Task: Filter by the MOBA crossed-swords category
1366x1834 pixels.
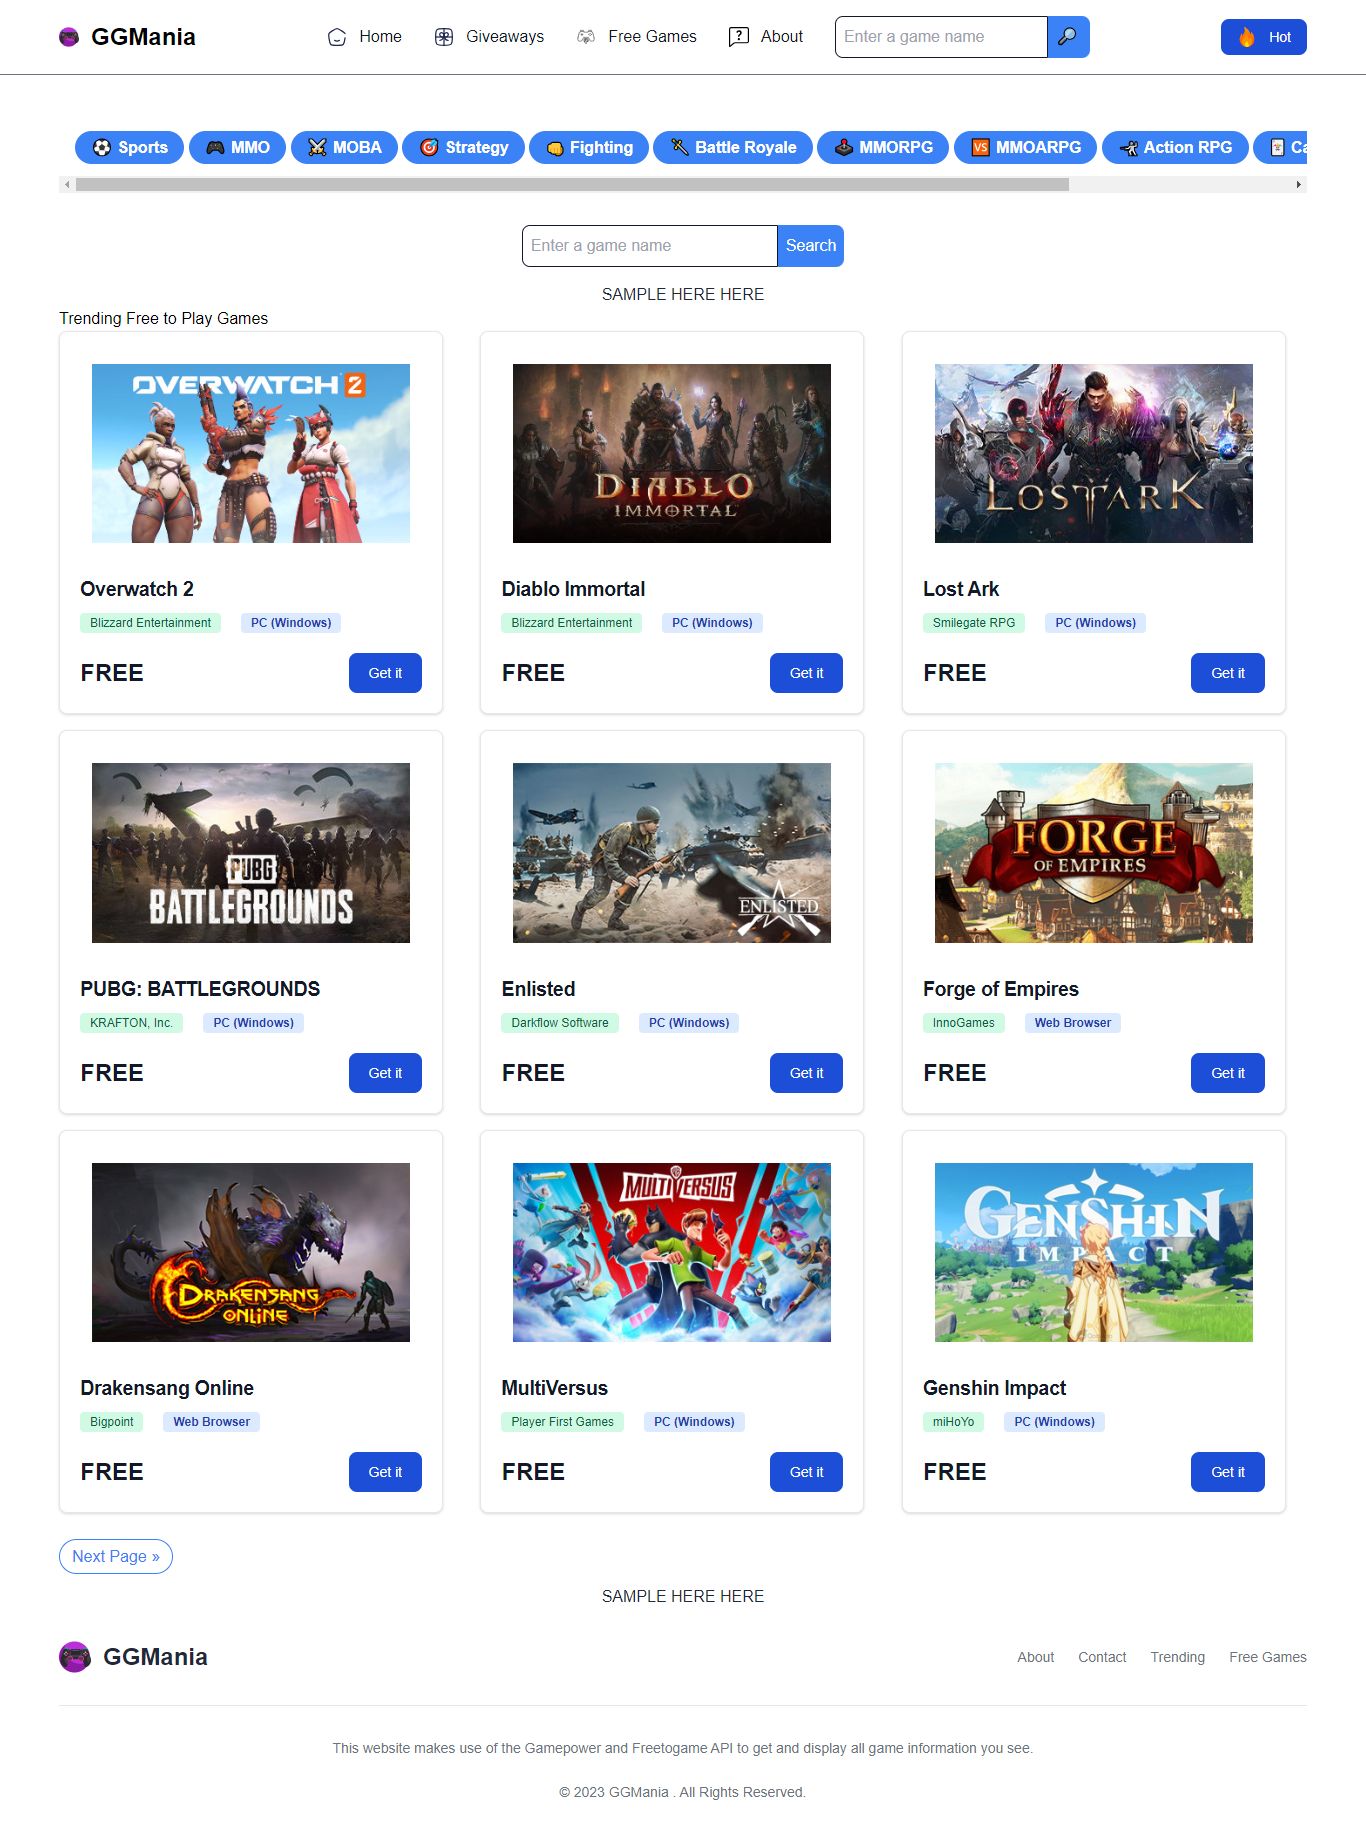Action: (x=344, y=147)
